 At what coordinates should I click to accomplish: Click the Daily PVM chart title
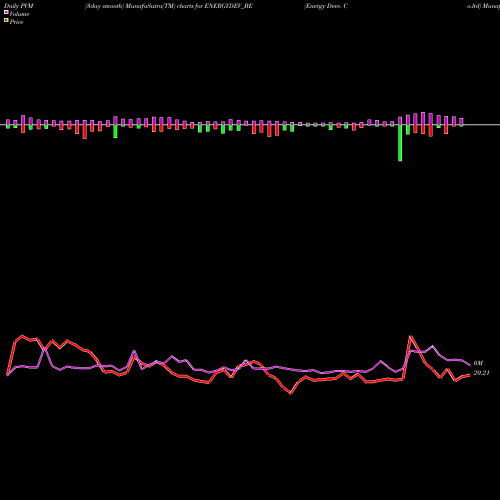tap(19, 6)
